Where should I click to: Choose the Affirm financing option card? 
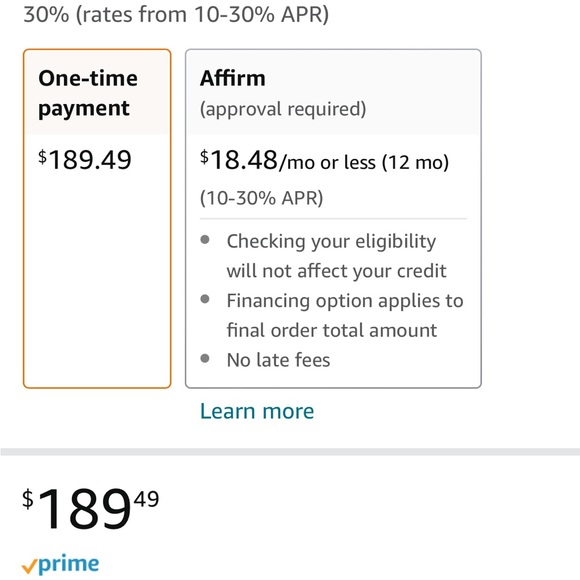(x=333, y=218)
